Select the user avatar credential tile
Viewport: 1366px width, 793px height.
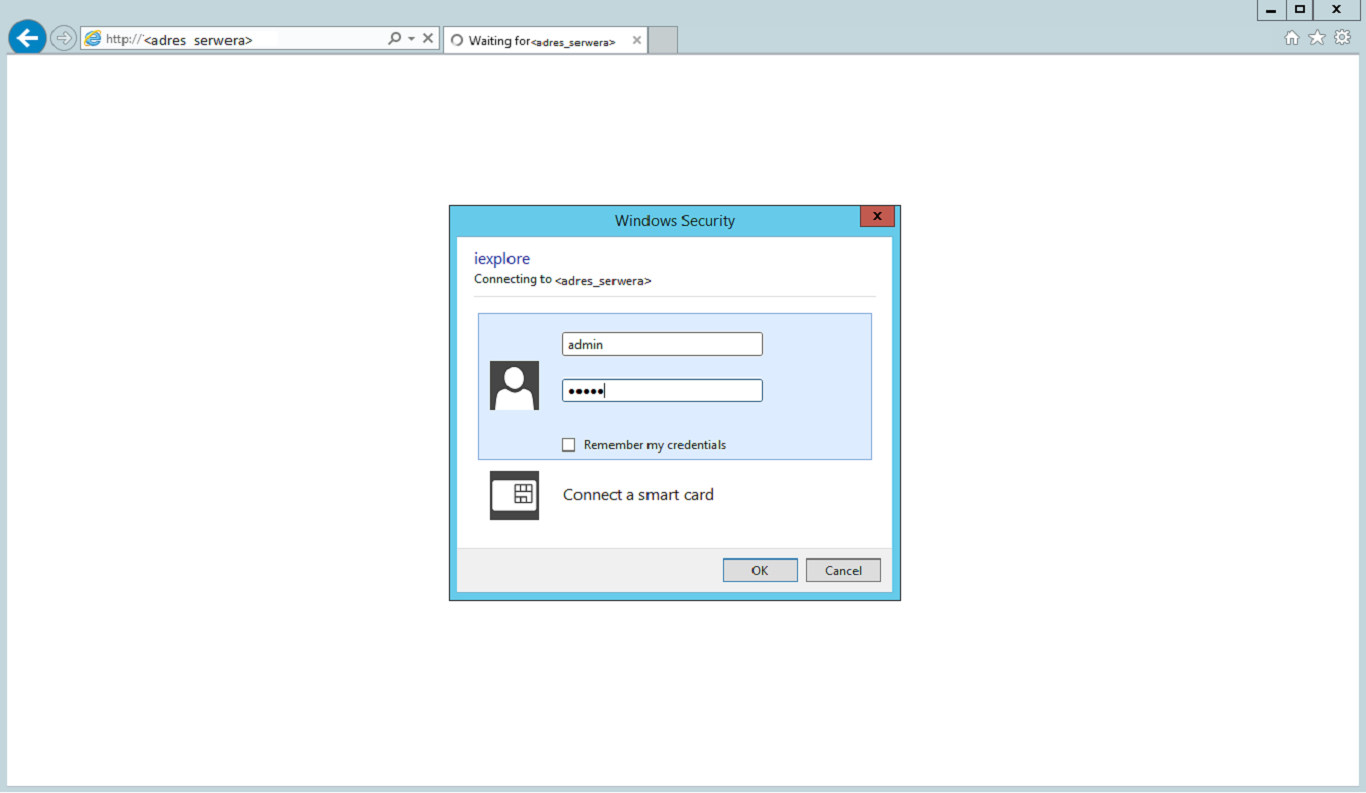click(x=514, y=386)
